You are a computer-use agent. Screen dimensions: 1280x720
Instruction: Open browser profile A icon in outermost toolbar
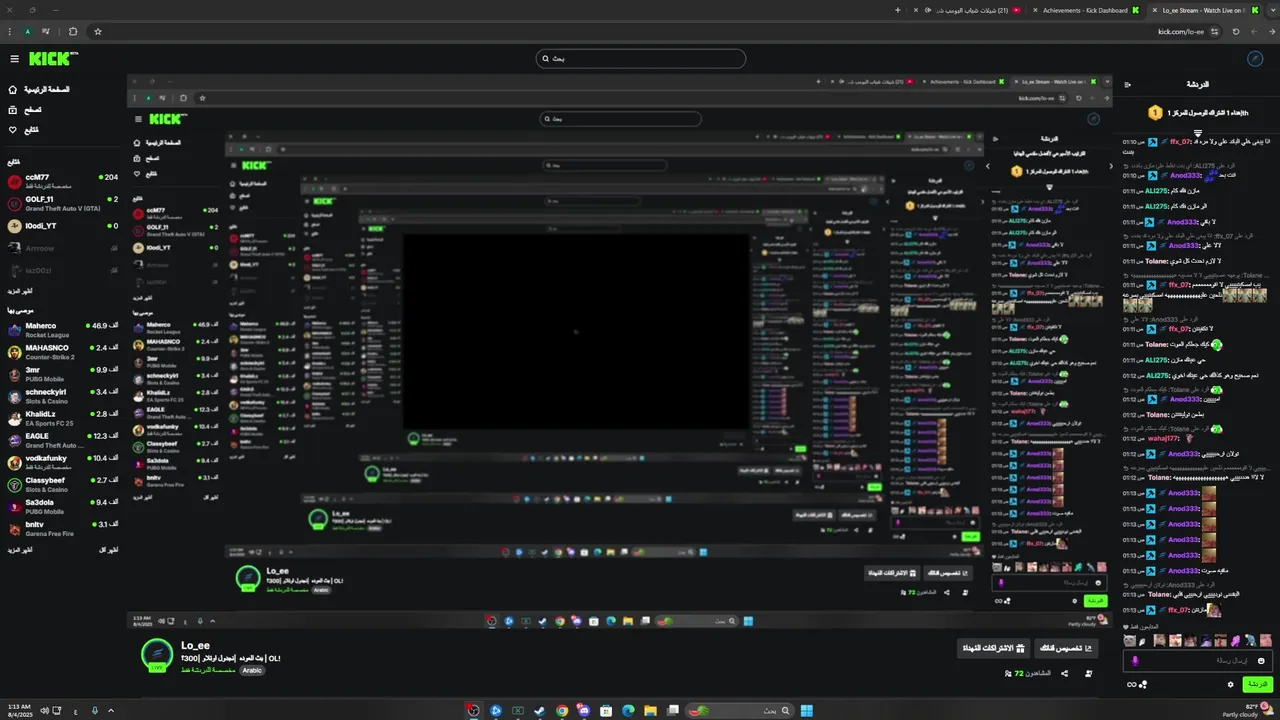click(28, 31)
